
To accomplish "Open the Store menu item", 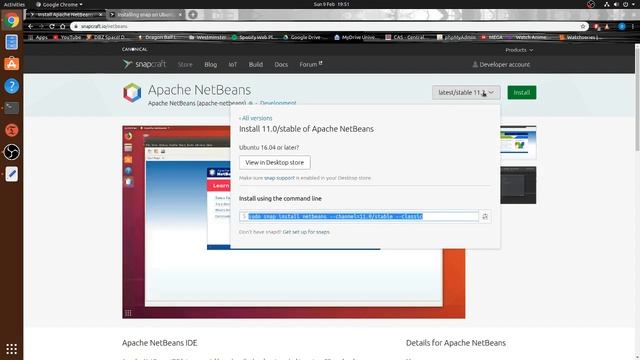I will coord(185,64).
